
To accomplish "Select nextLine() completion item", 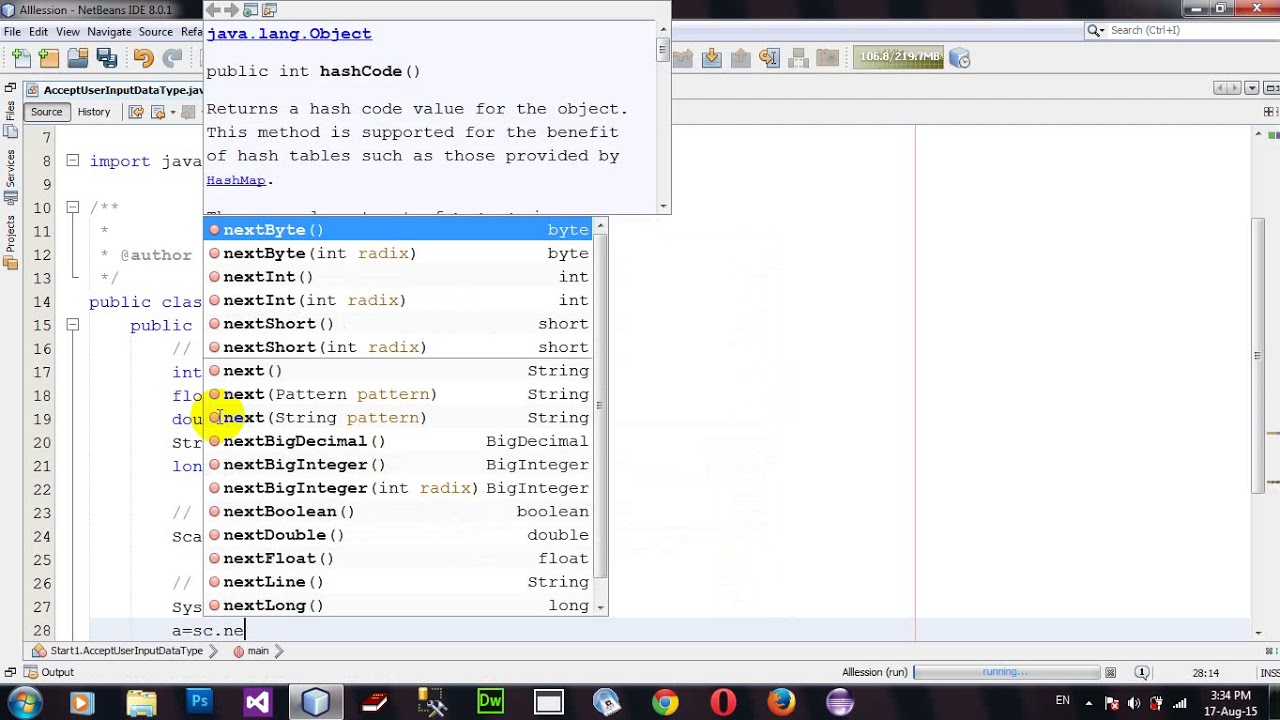I will [x=399, y=582].
